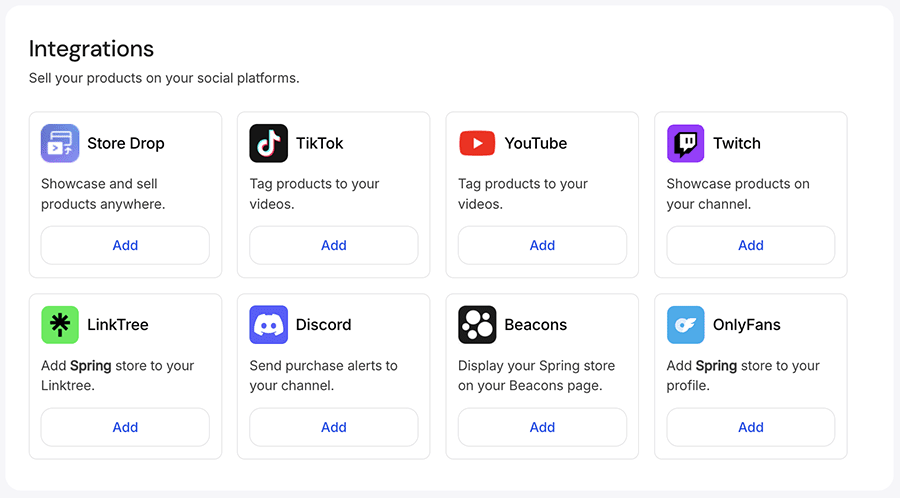
Task: Add the TikTok integration
Action: tap(333, 246)
